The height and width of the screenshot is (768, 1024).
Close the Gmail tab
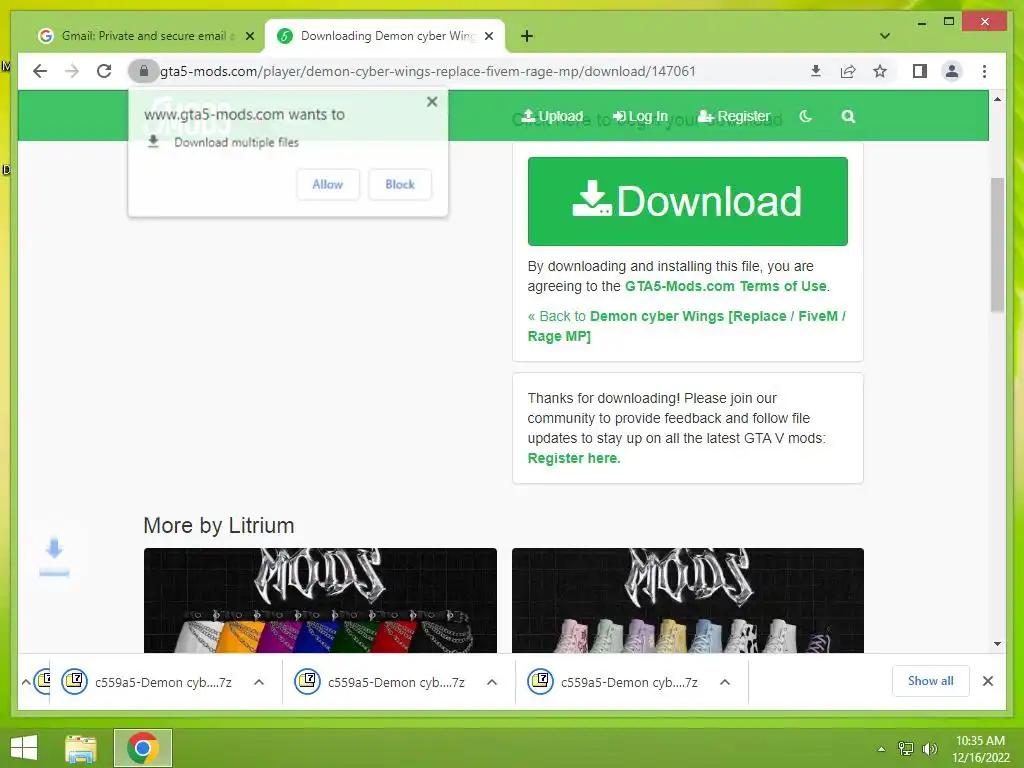[249, 36]
